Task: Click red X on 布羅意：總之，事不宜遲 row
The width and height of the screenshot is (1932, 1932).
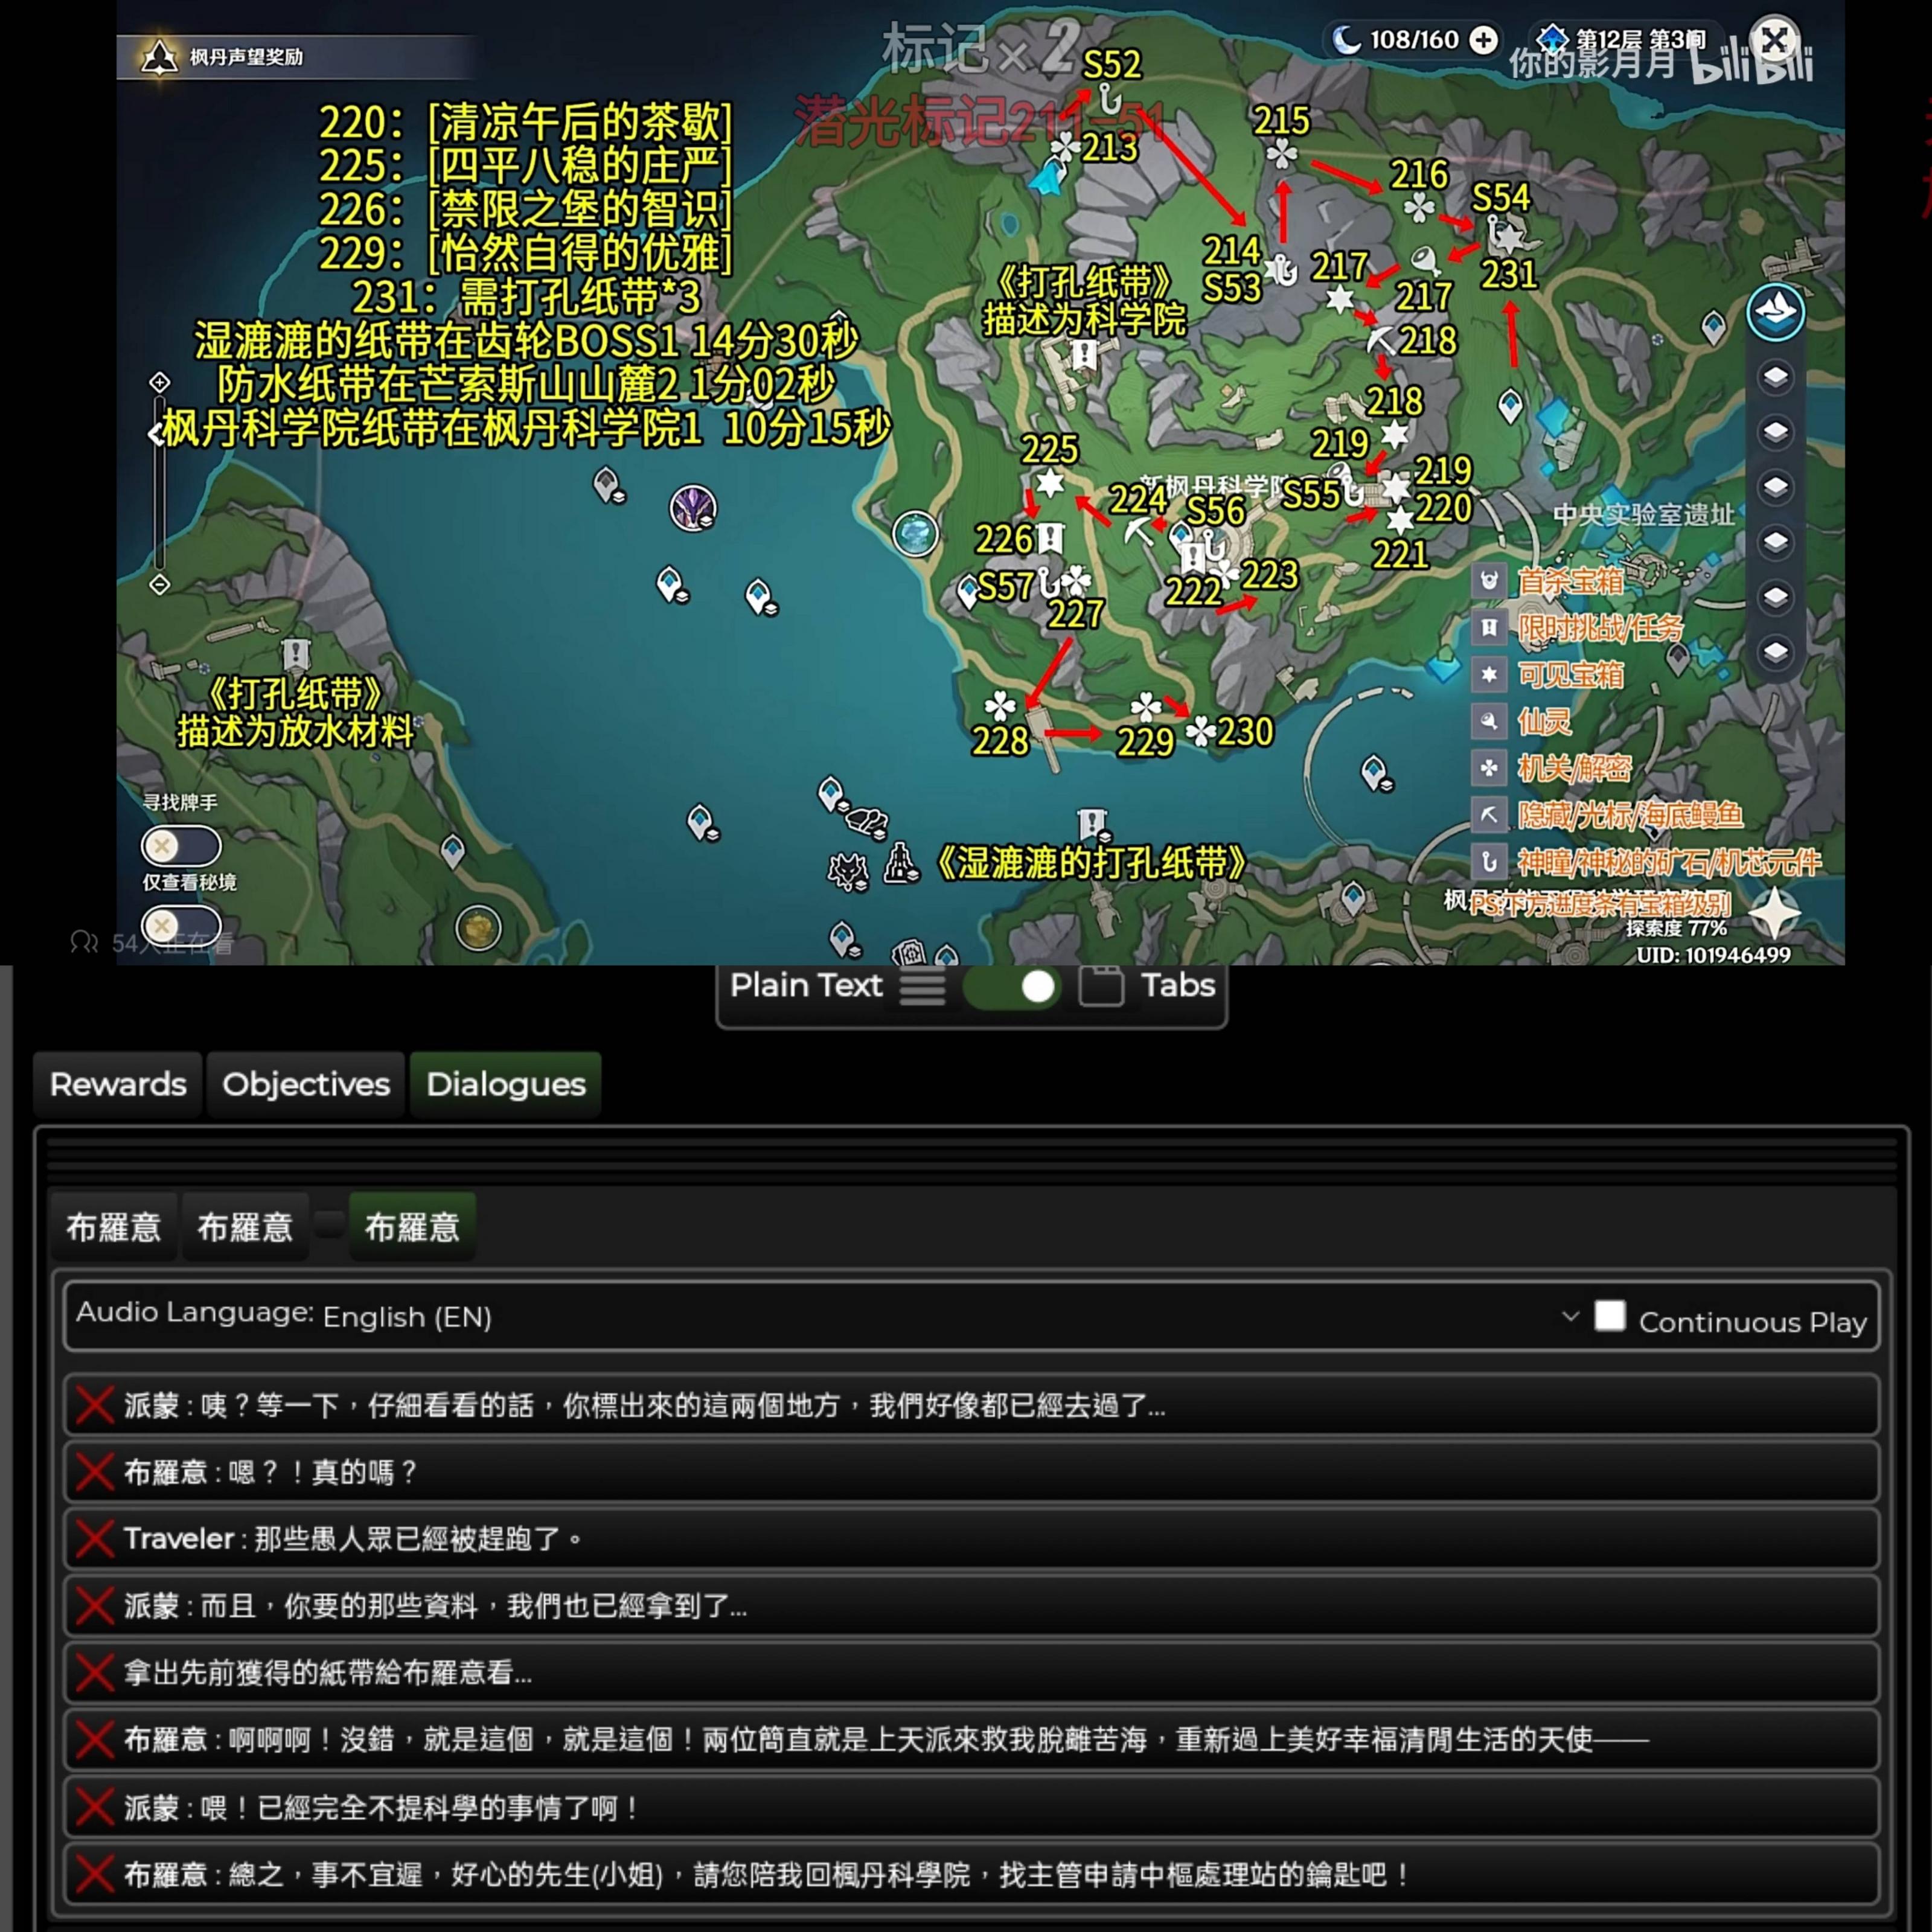Action: coord(95,1874)
